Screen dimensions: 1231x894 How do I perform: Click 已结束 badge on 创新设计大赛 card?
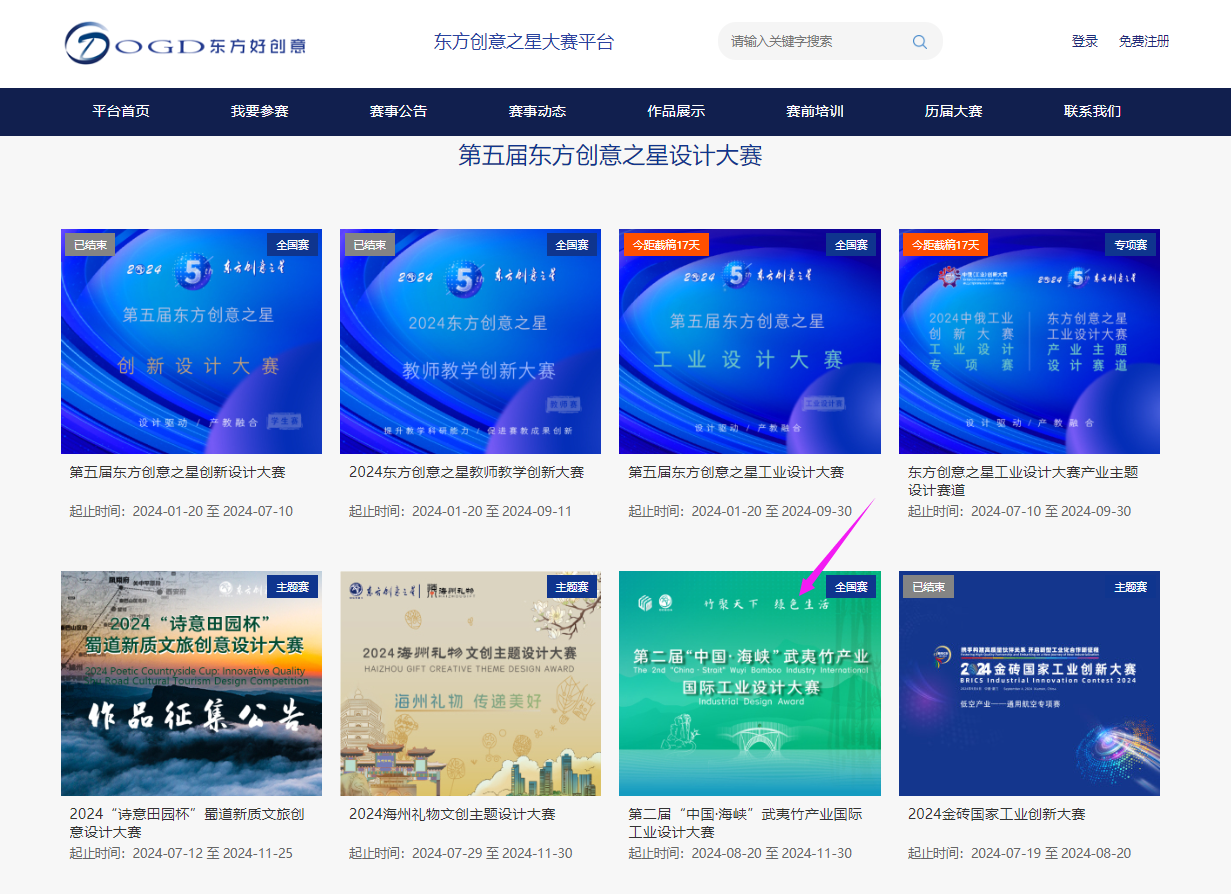click(90, 245)
